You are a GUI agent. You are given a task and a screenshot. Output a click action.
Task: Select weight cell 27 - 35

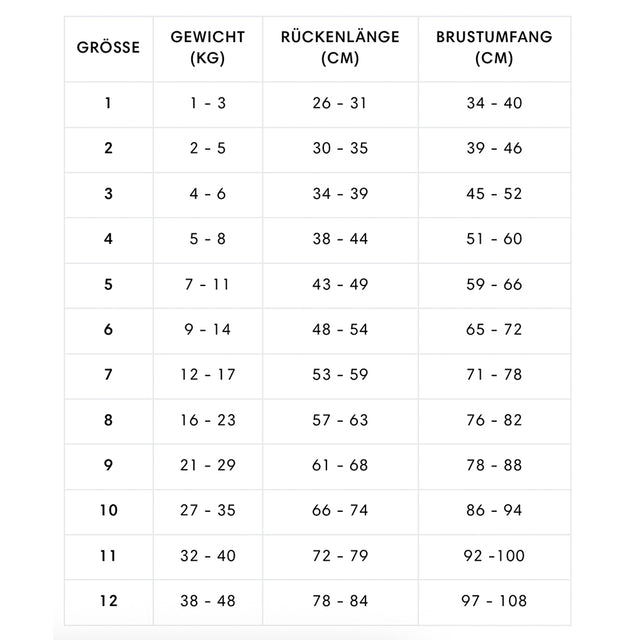point(207,510)
